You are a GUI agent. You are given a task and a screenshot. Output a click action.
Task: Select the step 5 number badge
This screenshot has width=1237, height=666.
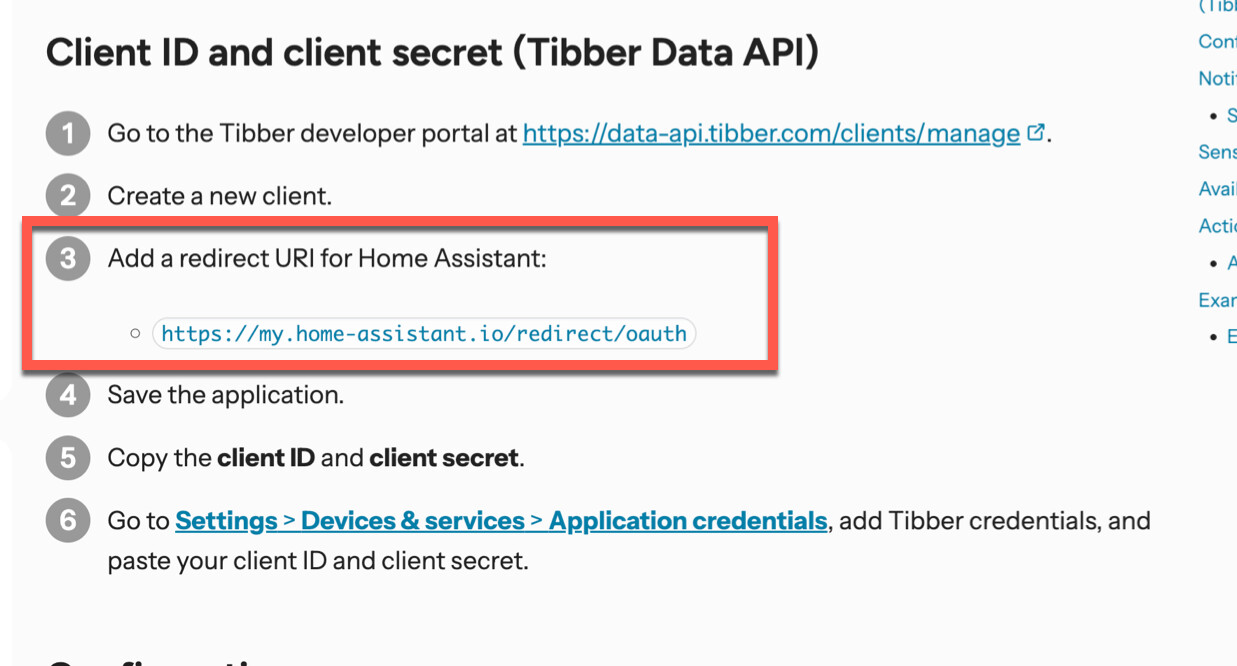click(68, 458)
